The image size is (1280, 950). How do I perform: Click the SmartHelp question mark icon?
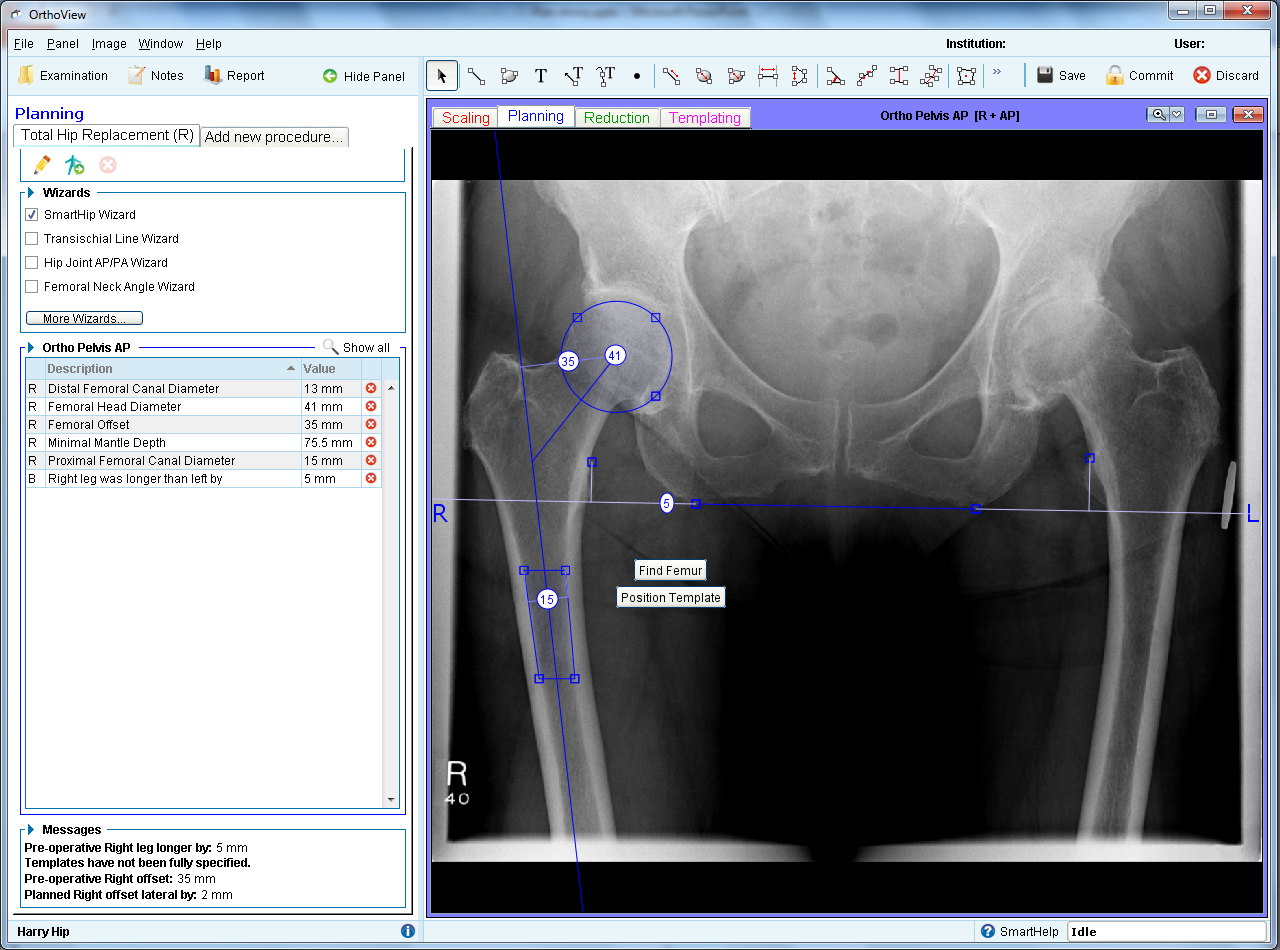coord(988,931)
